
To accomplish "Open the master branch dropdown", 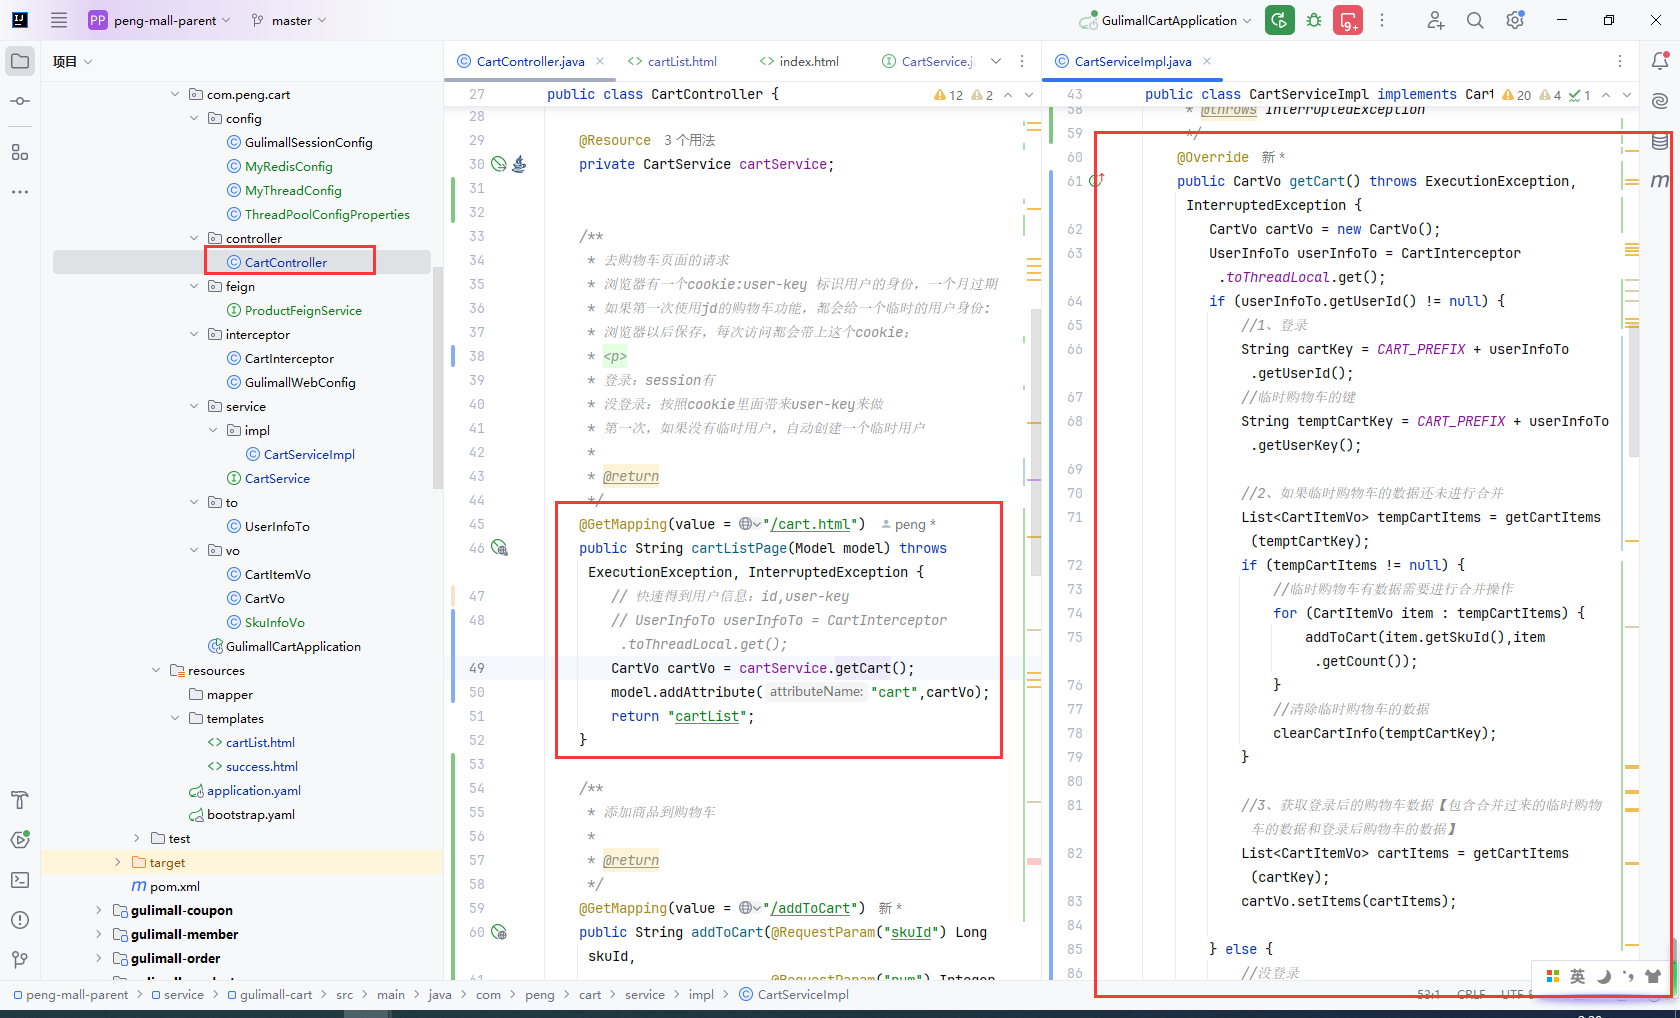I will pos(290,20).
